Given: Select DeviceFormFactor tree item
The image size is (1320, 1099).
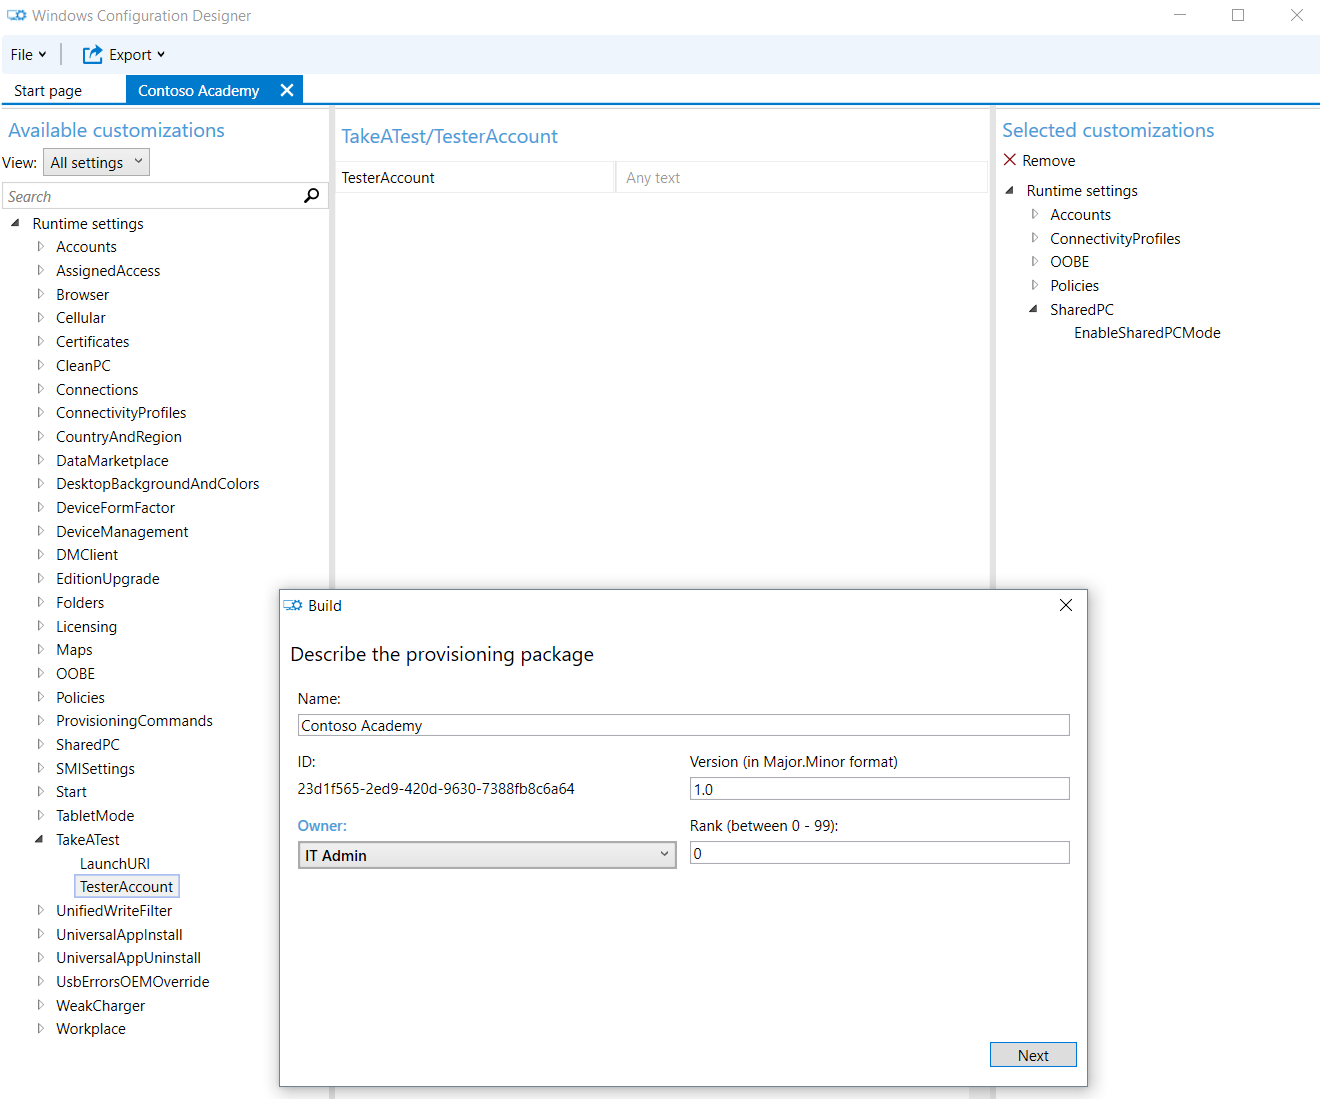Looking at the screenshot, I should pos(115,508).
